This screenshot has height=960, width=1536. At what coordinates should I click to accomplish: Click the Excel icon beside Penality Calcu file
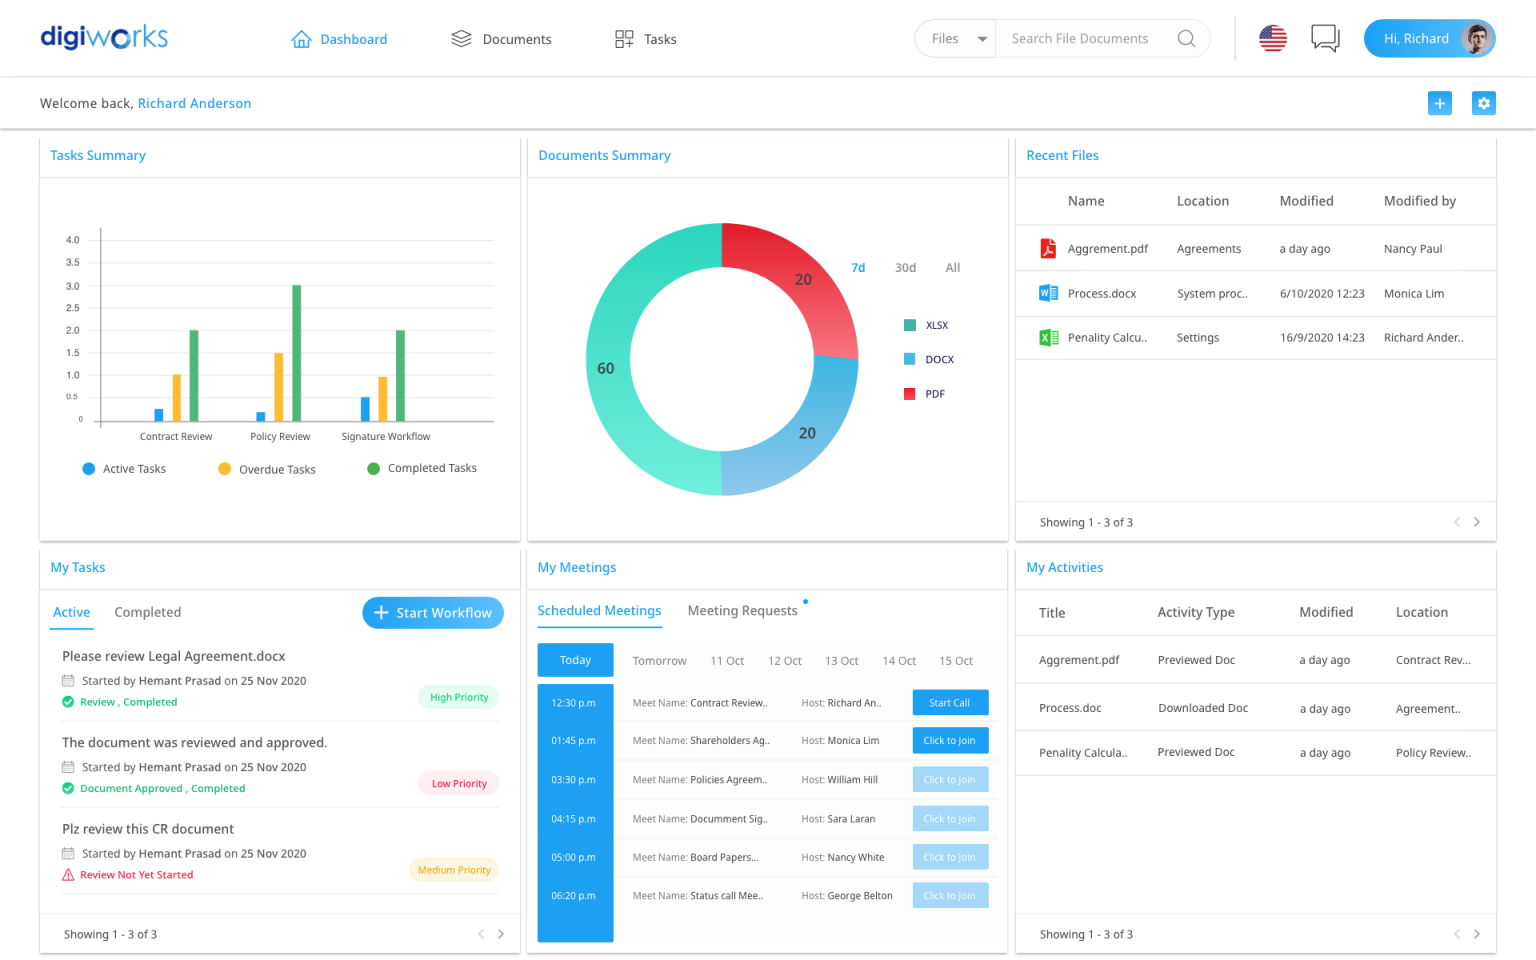pos(1048,337)
